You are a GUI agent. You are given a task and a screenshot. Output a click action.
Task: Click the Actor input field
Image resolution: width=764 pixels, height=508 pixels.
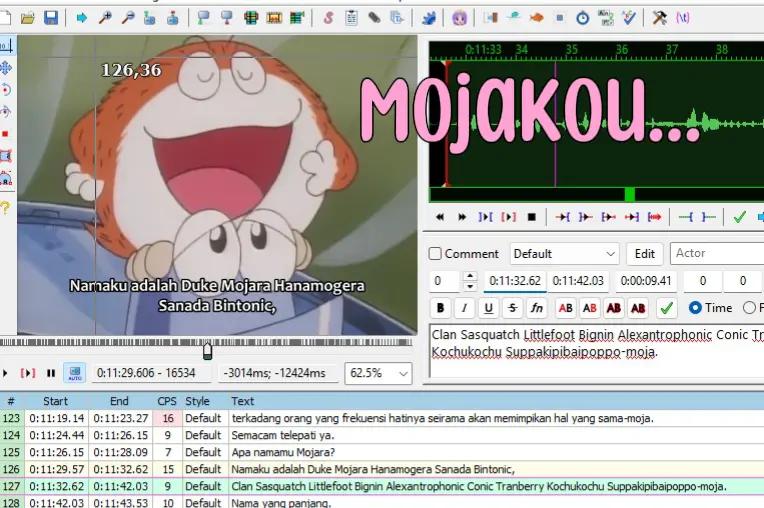(717, 253)
